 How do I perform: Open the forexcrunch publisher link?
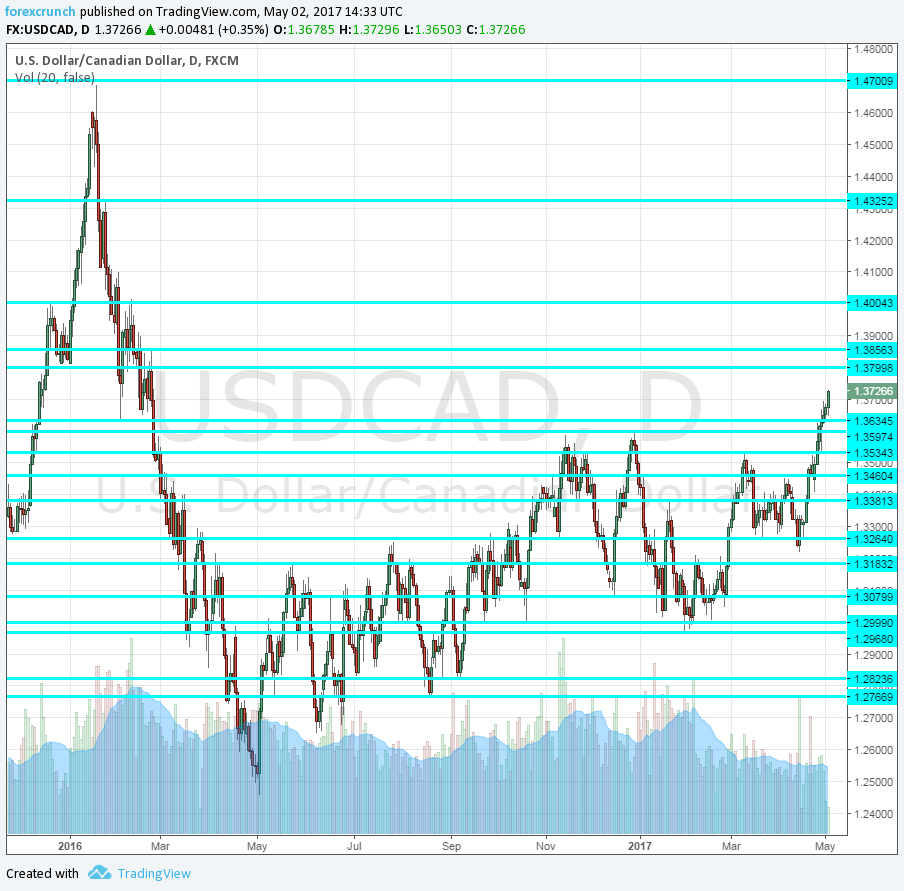(x=39, y=12)
